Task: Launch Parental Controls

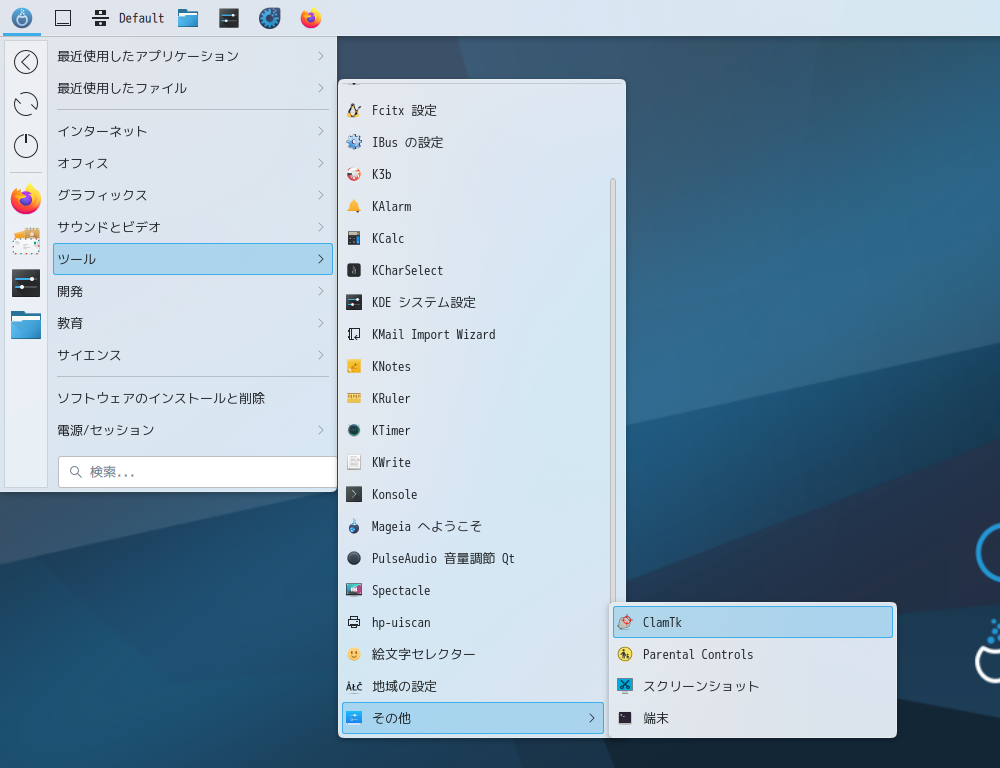Action: [x=753, y=654]
